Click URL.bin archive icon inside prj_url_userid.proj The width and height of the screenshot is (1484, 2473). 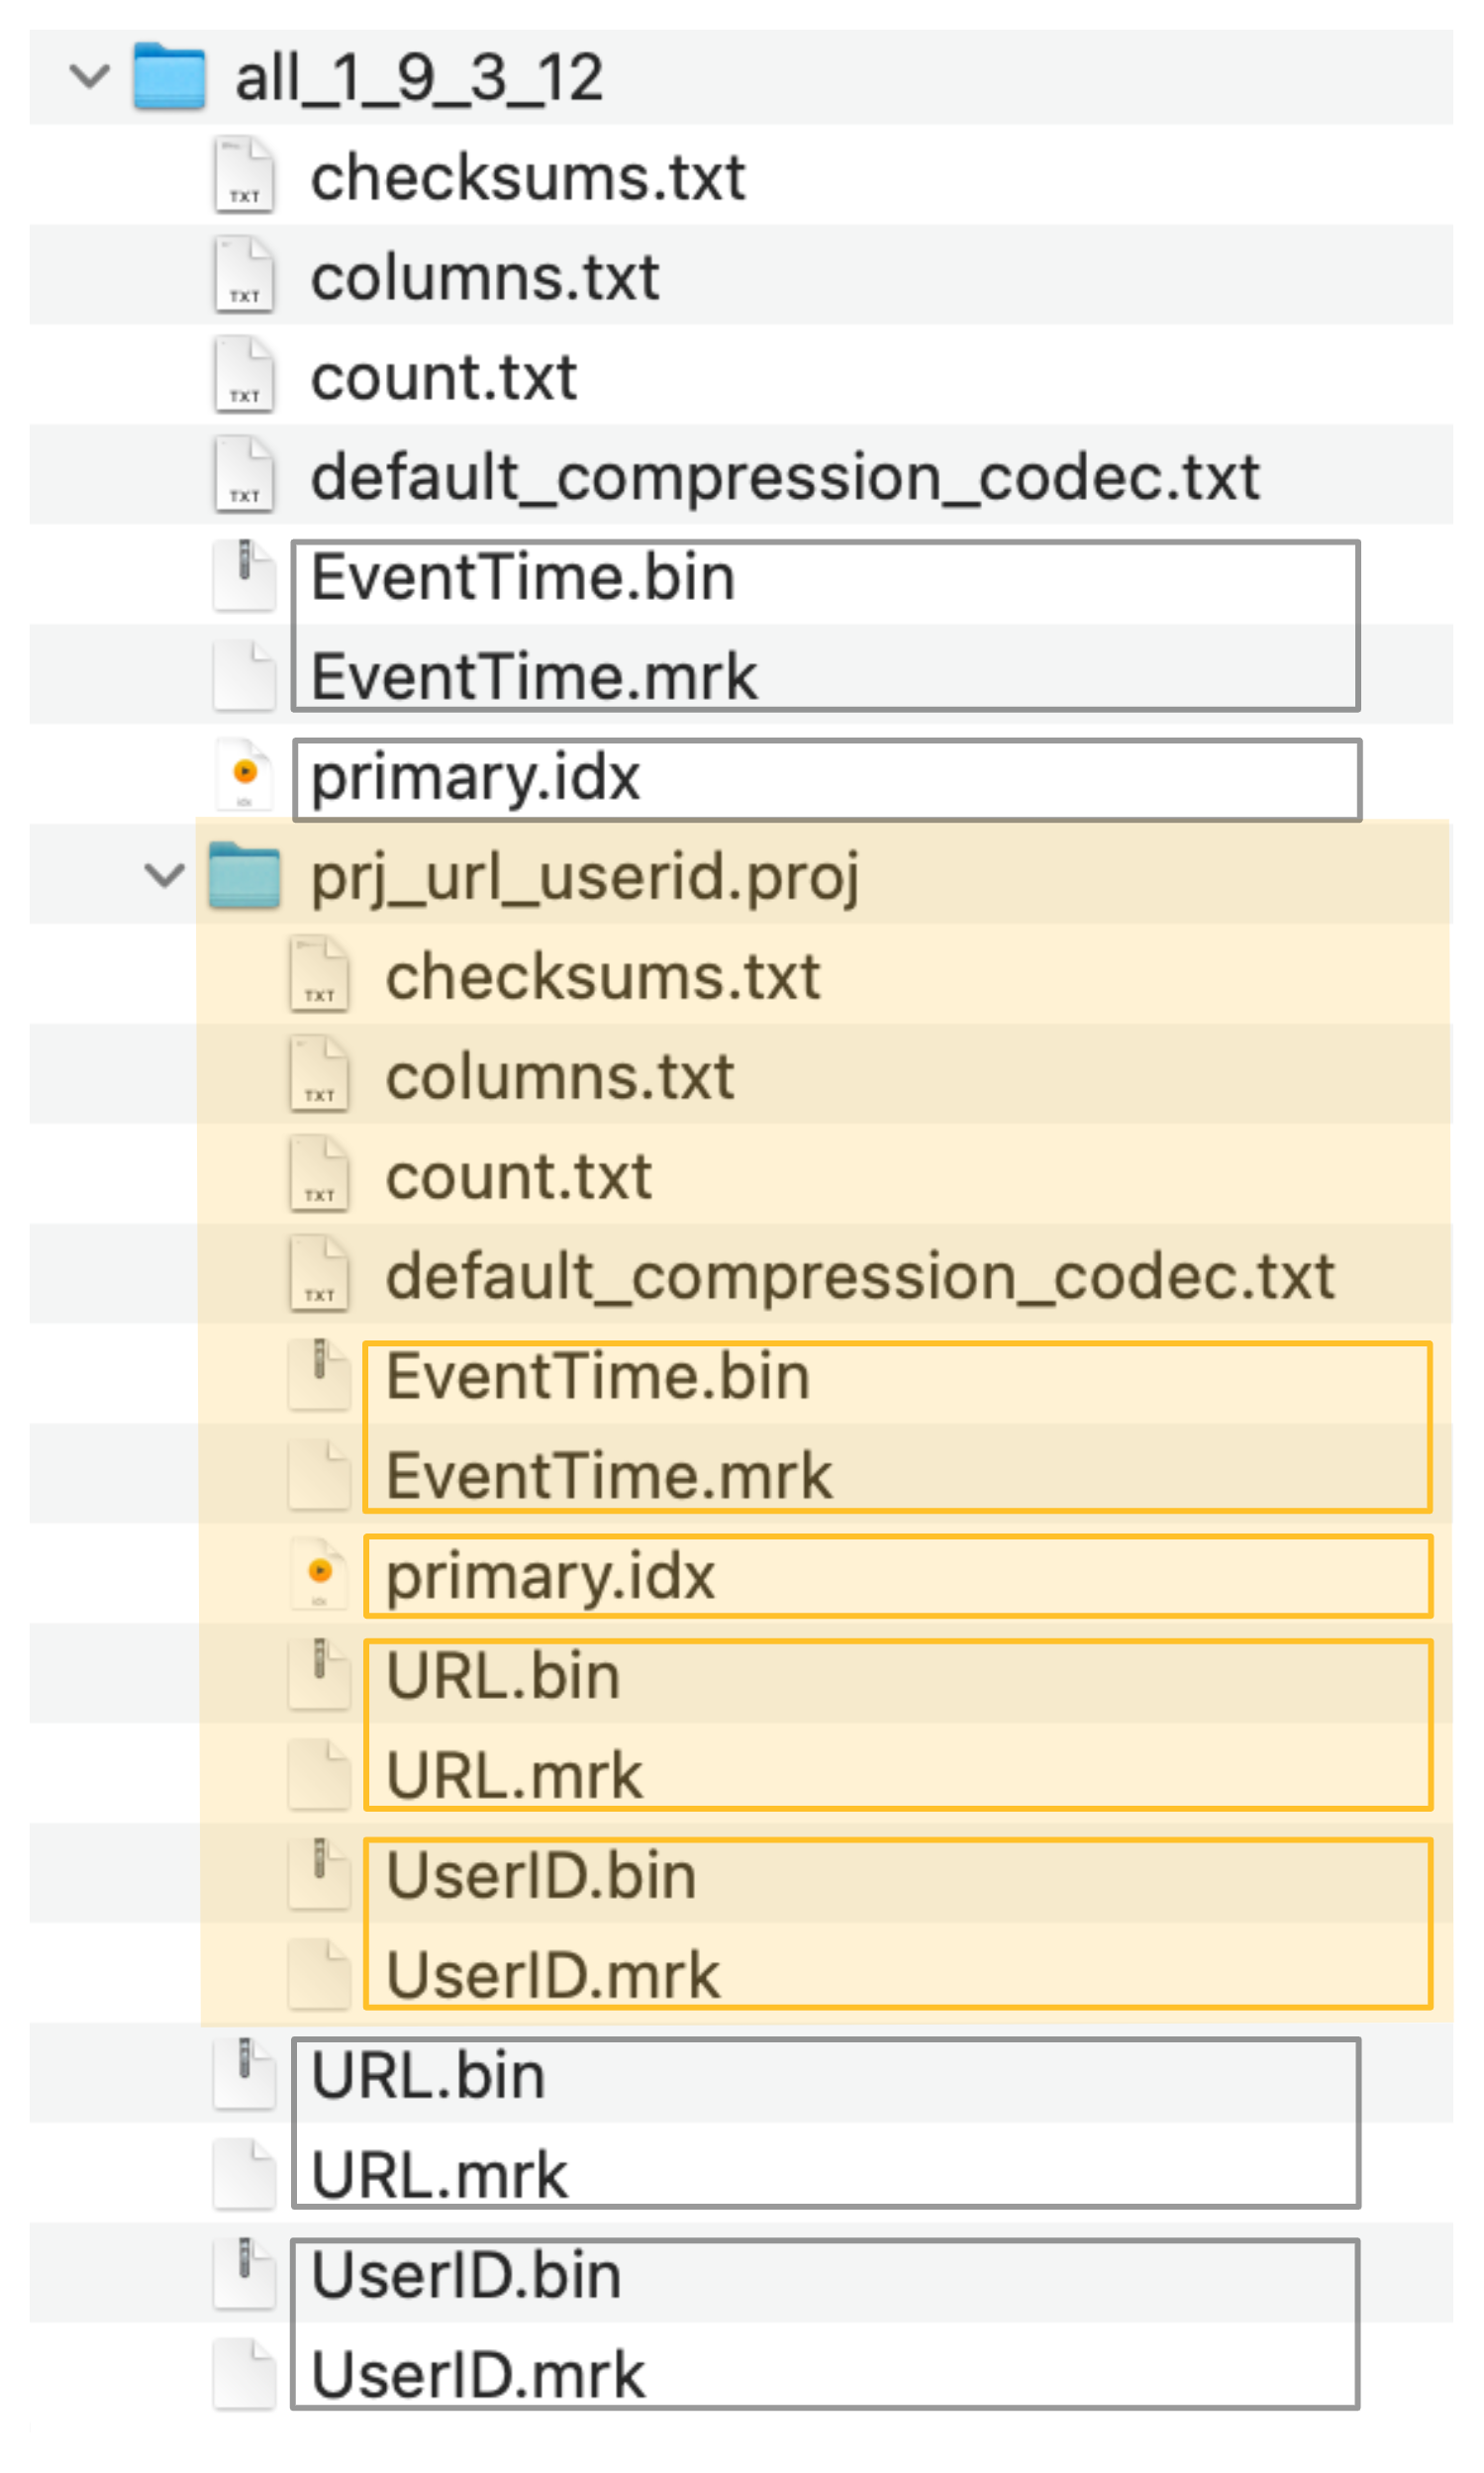pos(320,1674)
